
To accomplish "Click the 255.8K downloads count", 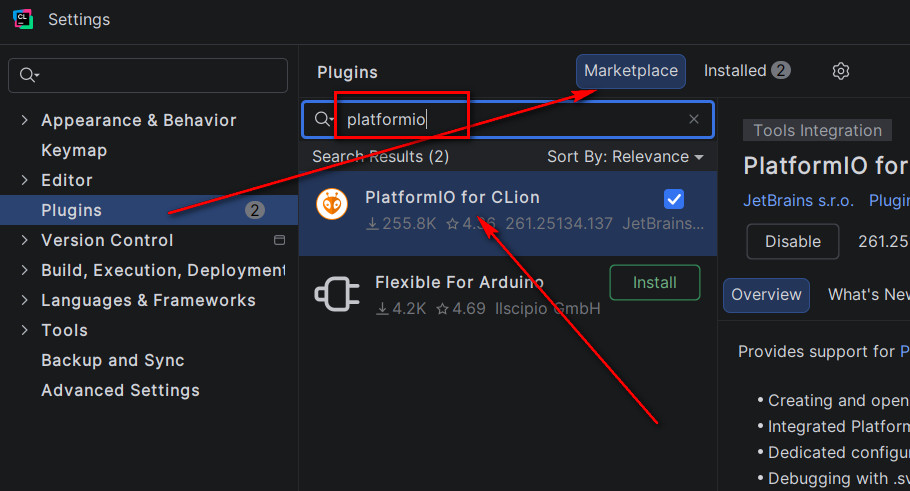I will pyautogui.click(x=401, y=223).
